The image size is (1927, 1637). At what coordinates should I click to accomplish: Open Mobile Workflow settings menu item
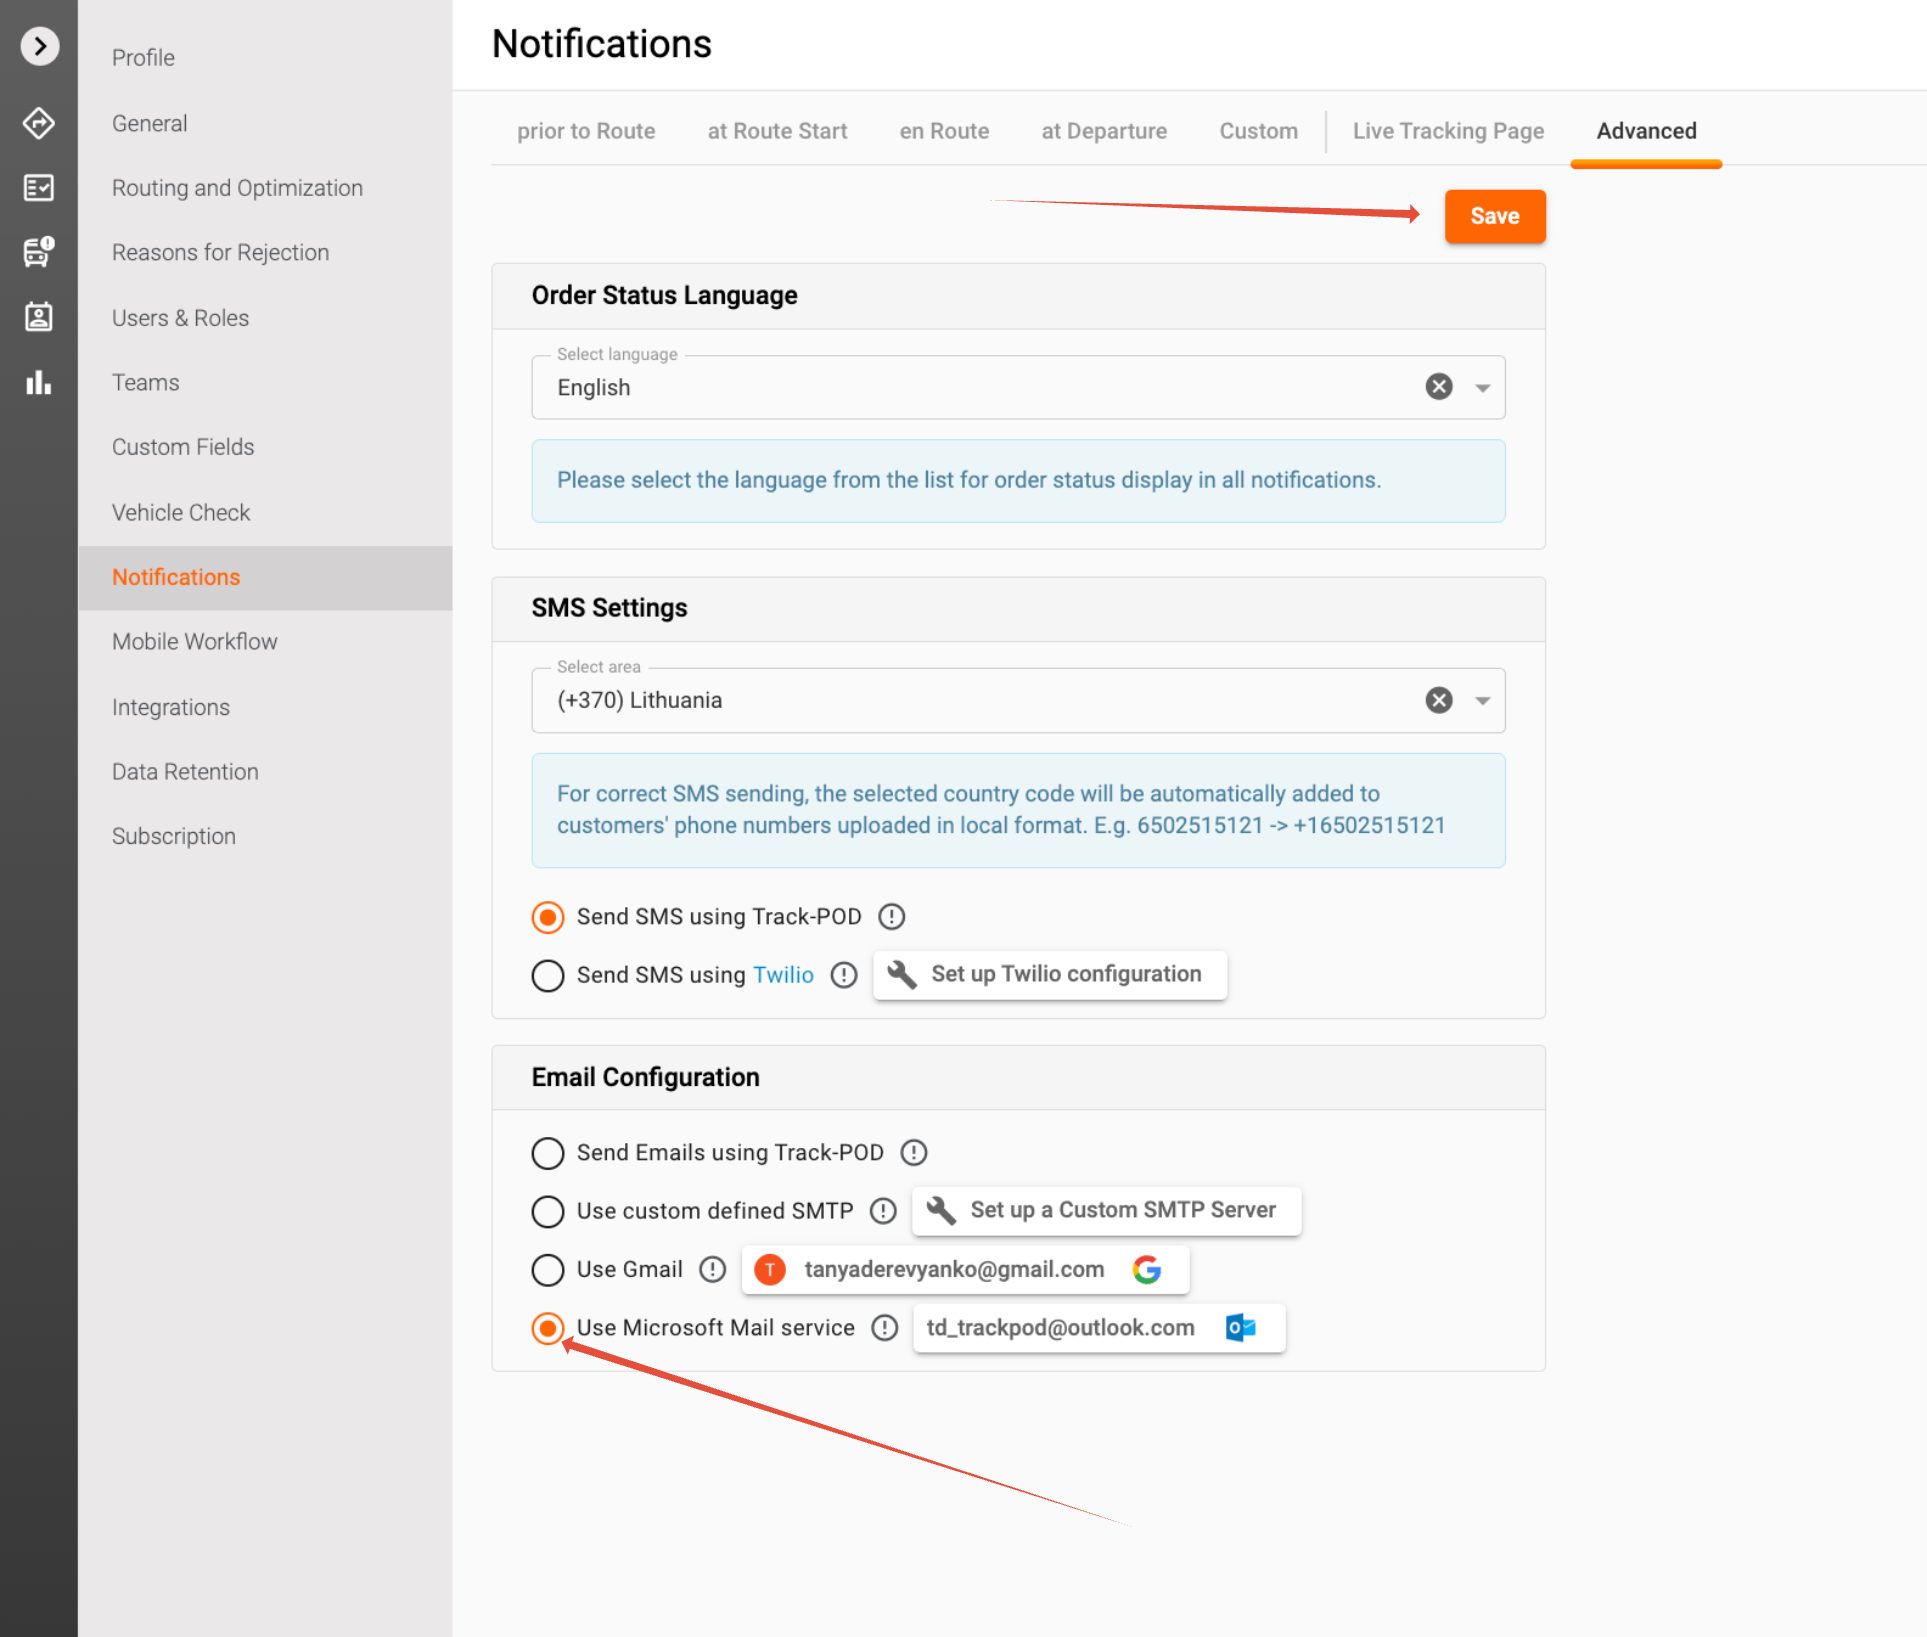coord(194,642)
